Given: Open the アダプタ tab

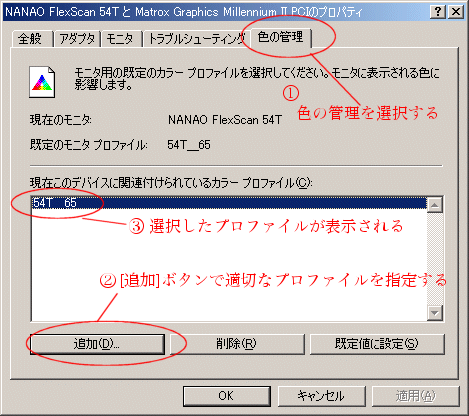Looking at the screenshot, I should coord(77,39).
